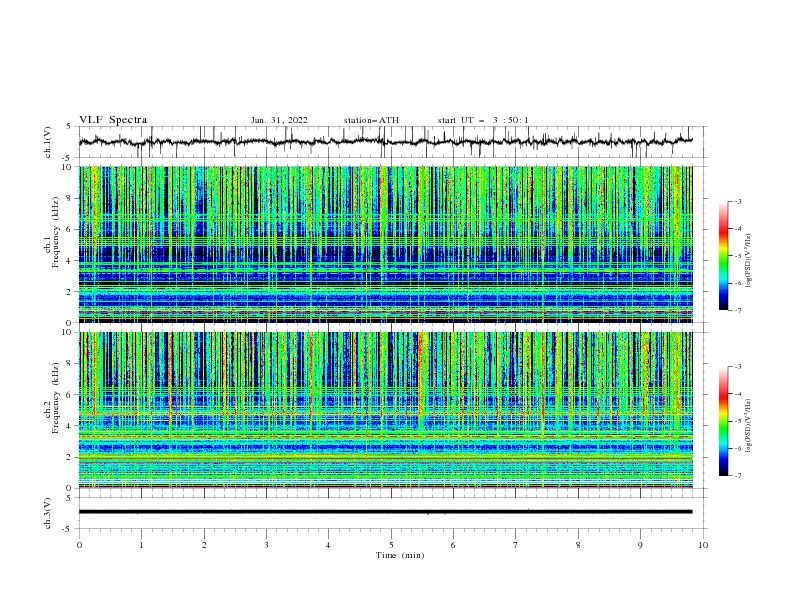
Task: Click the "3" tick on the time axis
Action: (x=266, y=545)
